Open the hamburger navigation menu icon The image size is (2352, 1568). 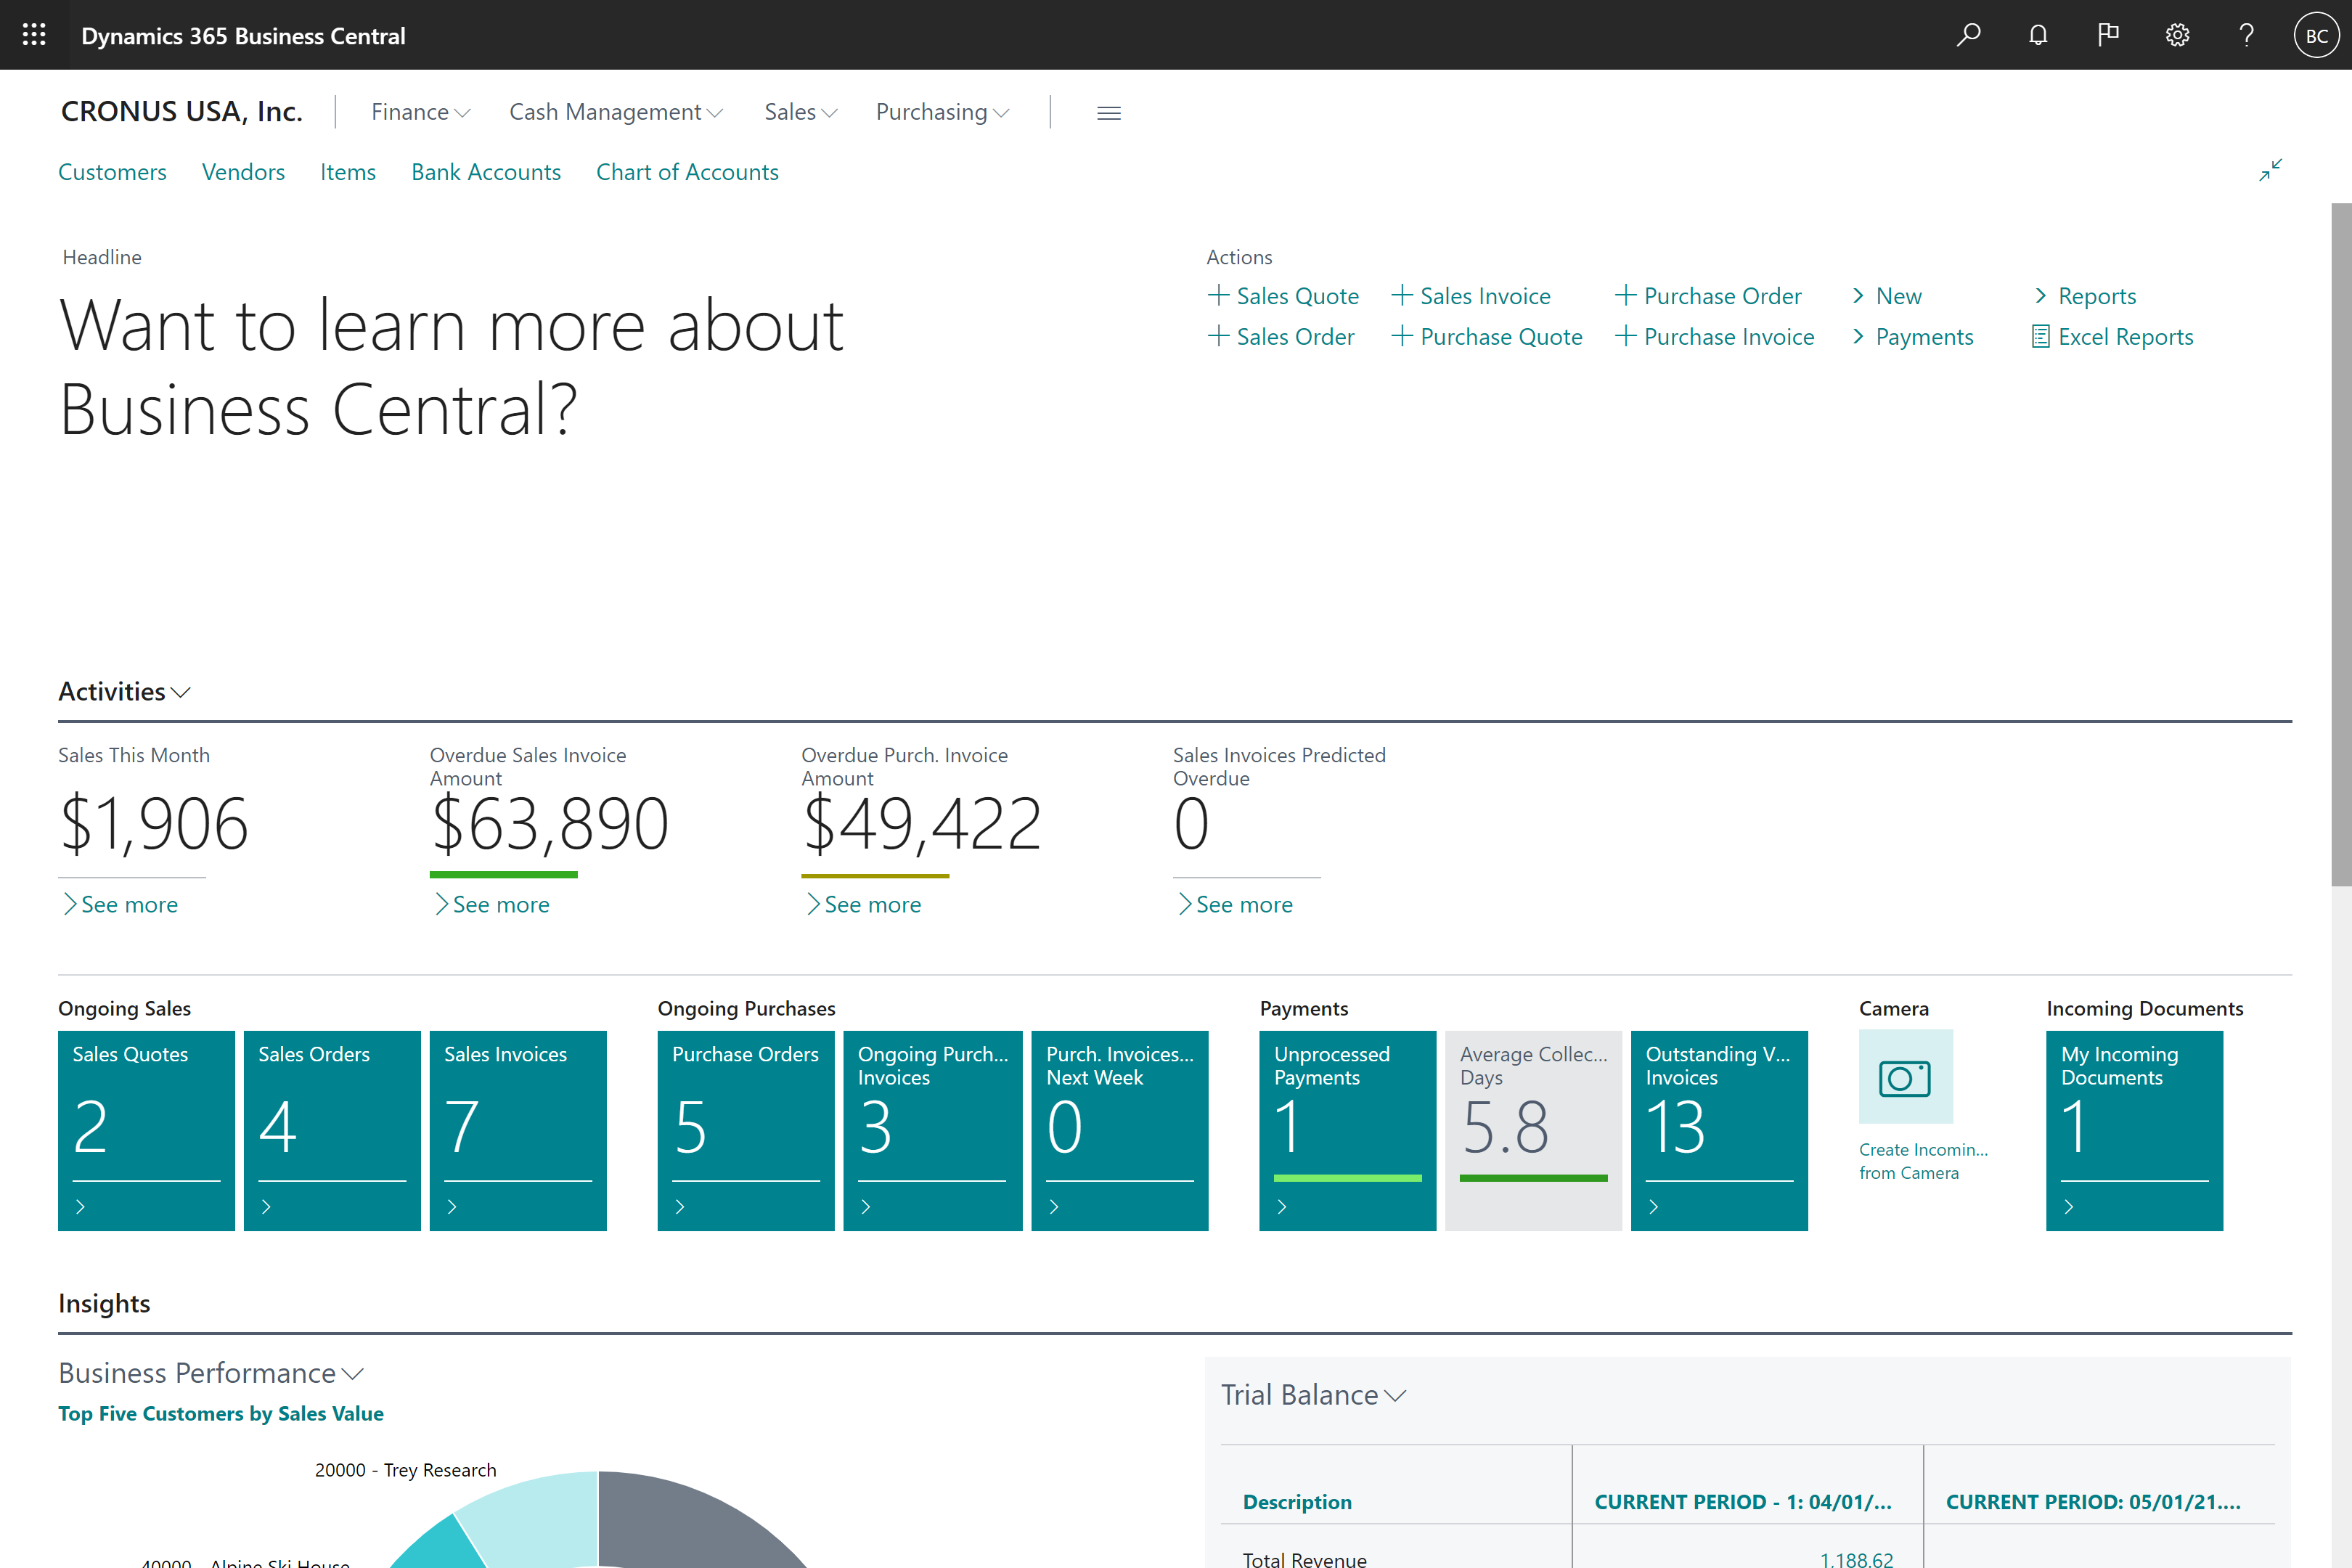1108,112
